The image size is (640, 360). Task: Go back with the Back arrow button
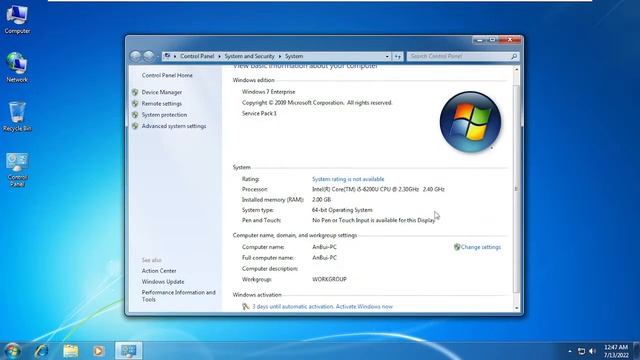click(136, 56)
